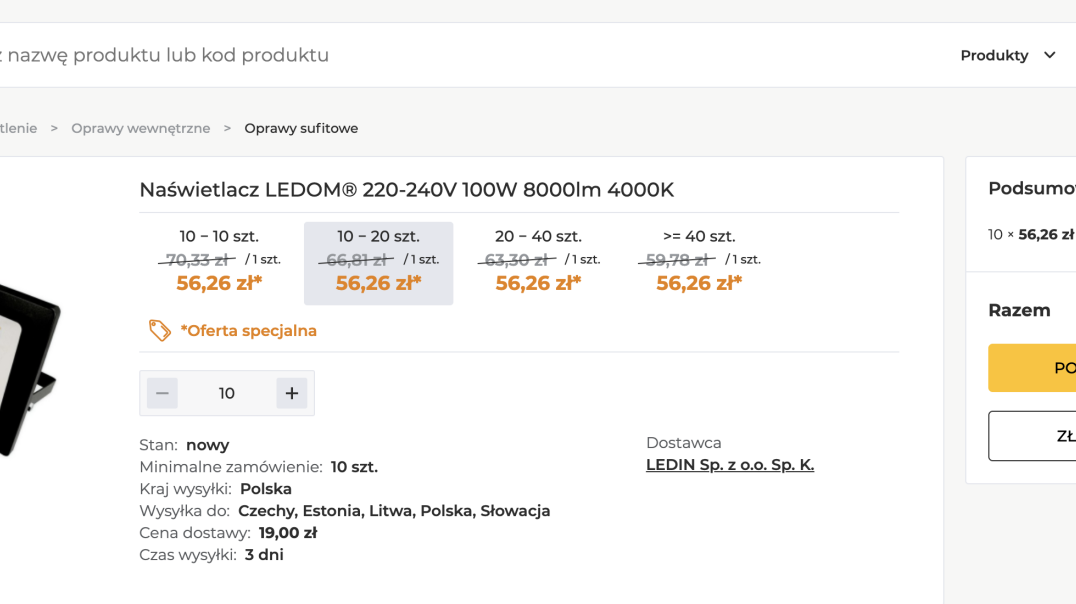1076x604 pixels.
Task: Click the special offer tag icon
Action: point(160,330)
